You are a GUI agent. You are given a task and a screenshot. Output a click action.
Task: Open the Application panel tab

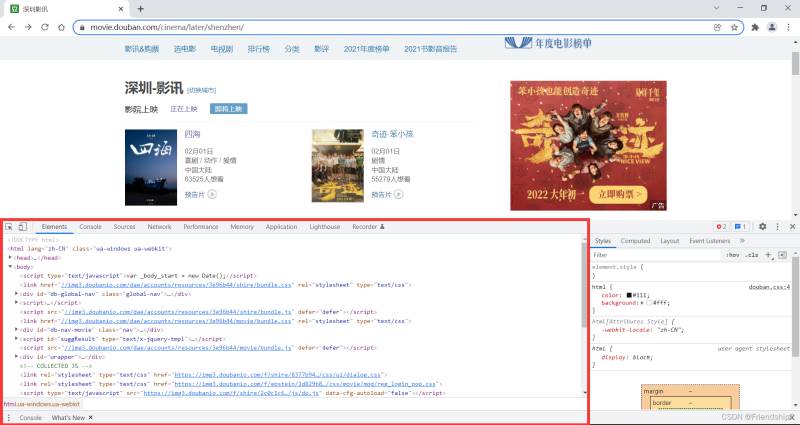(281, 227)
